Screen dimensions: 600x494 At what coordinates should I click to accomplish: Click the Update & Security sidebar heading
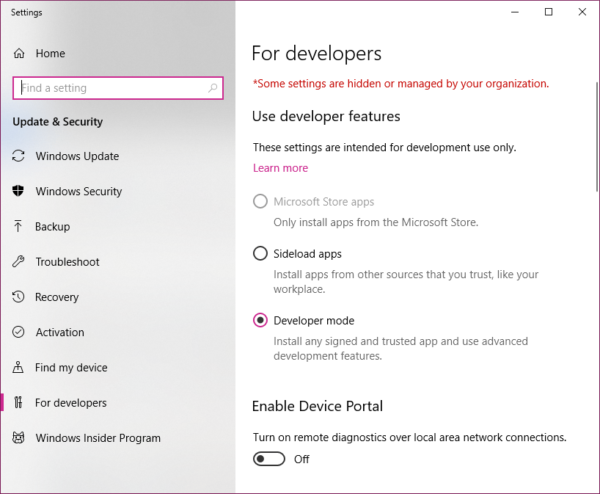tap(58, 122)
